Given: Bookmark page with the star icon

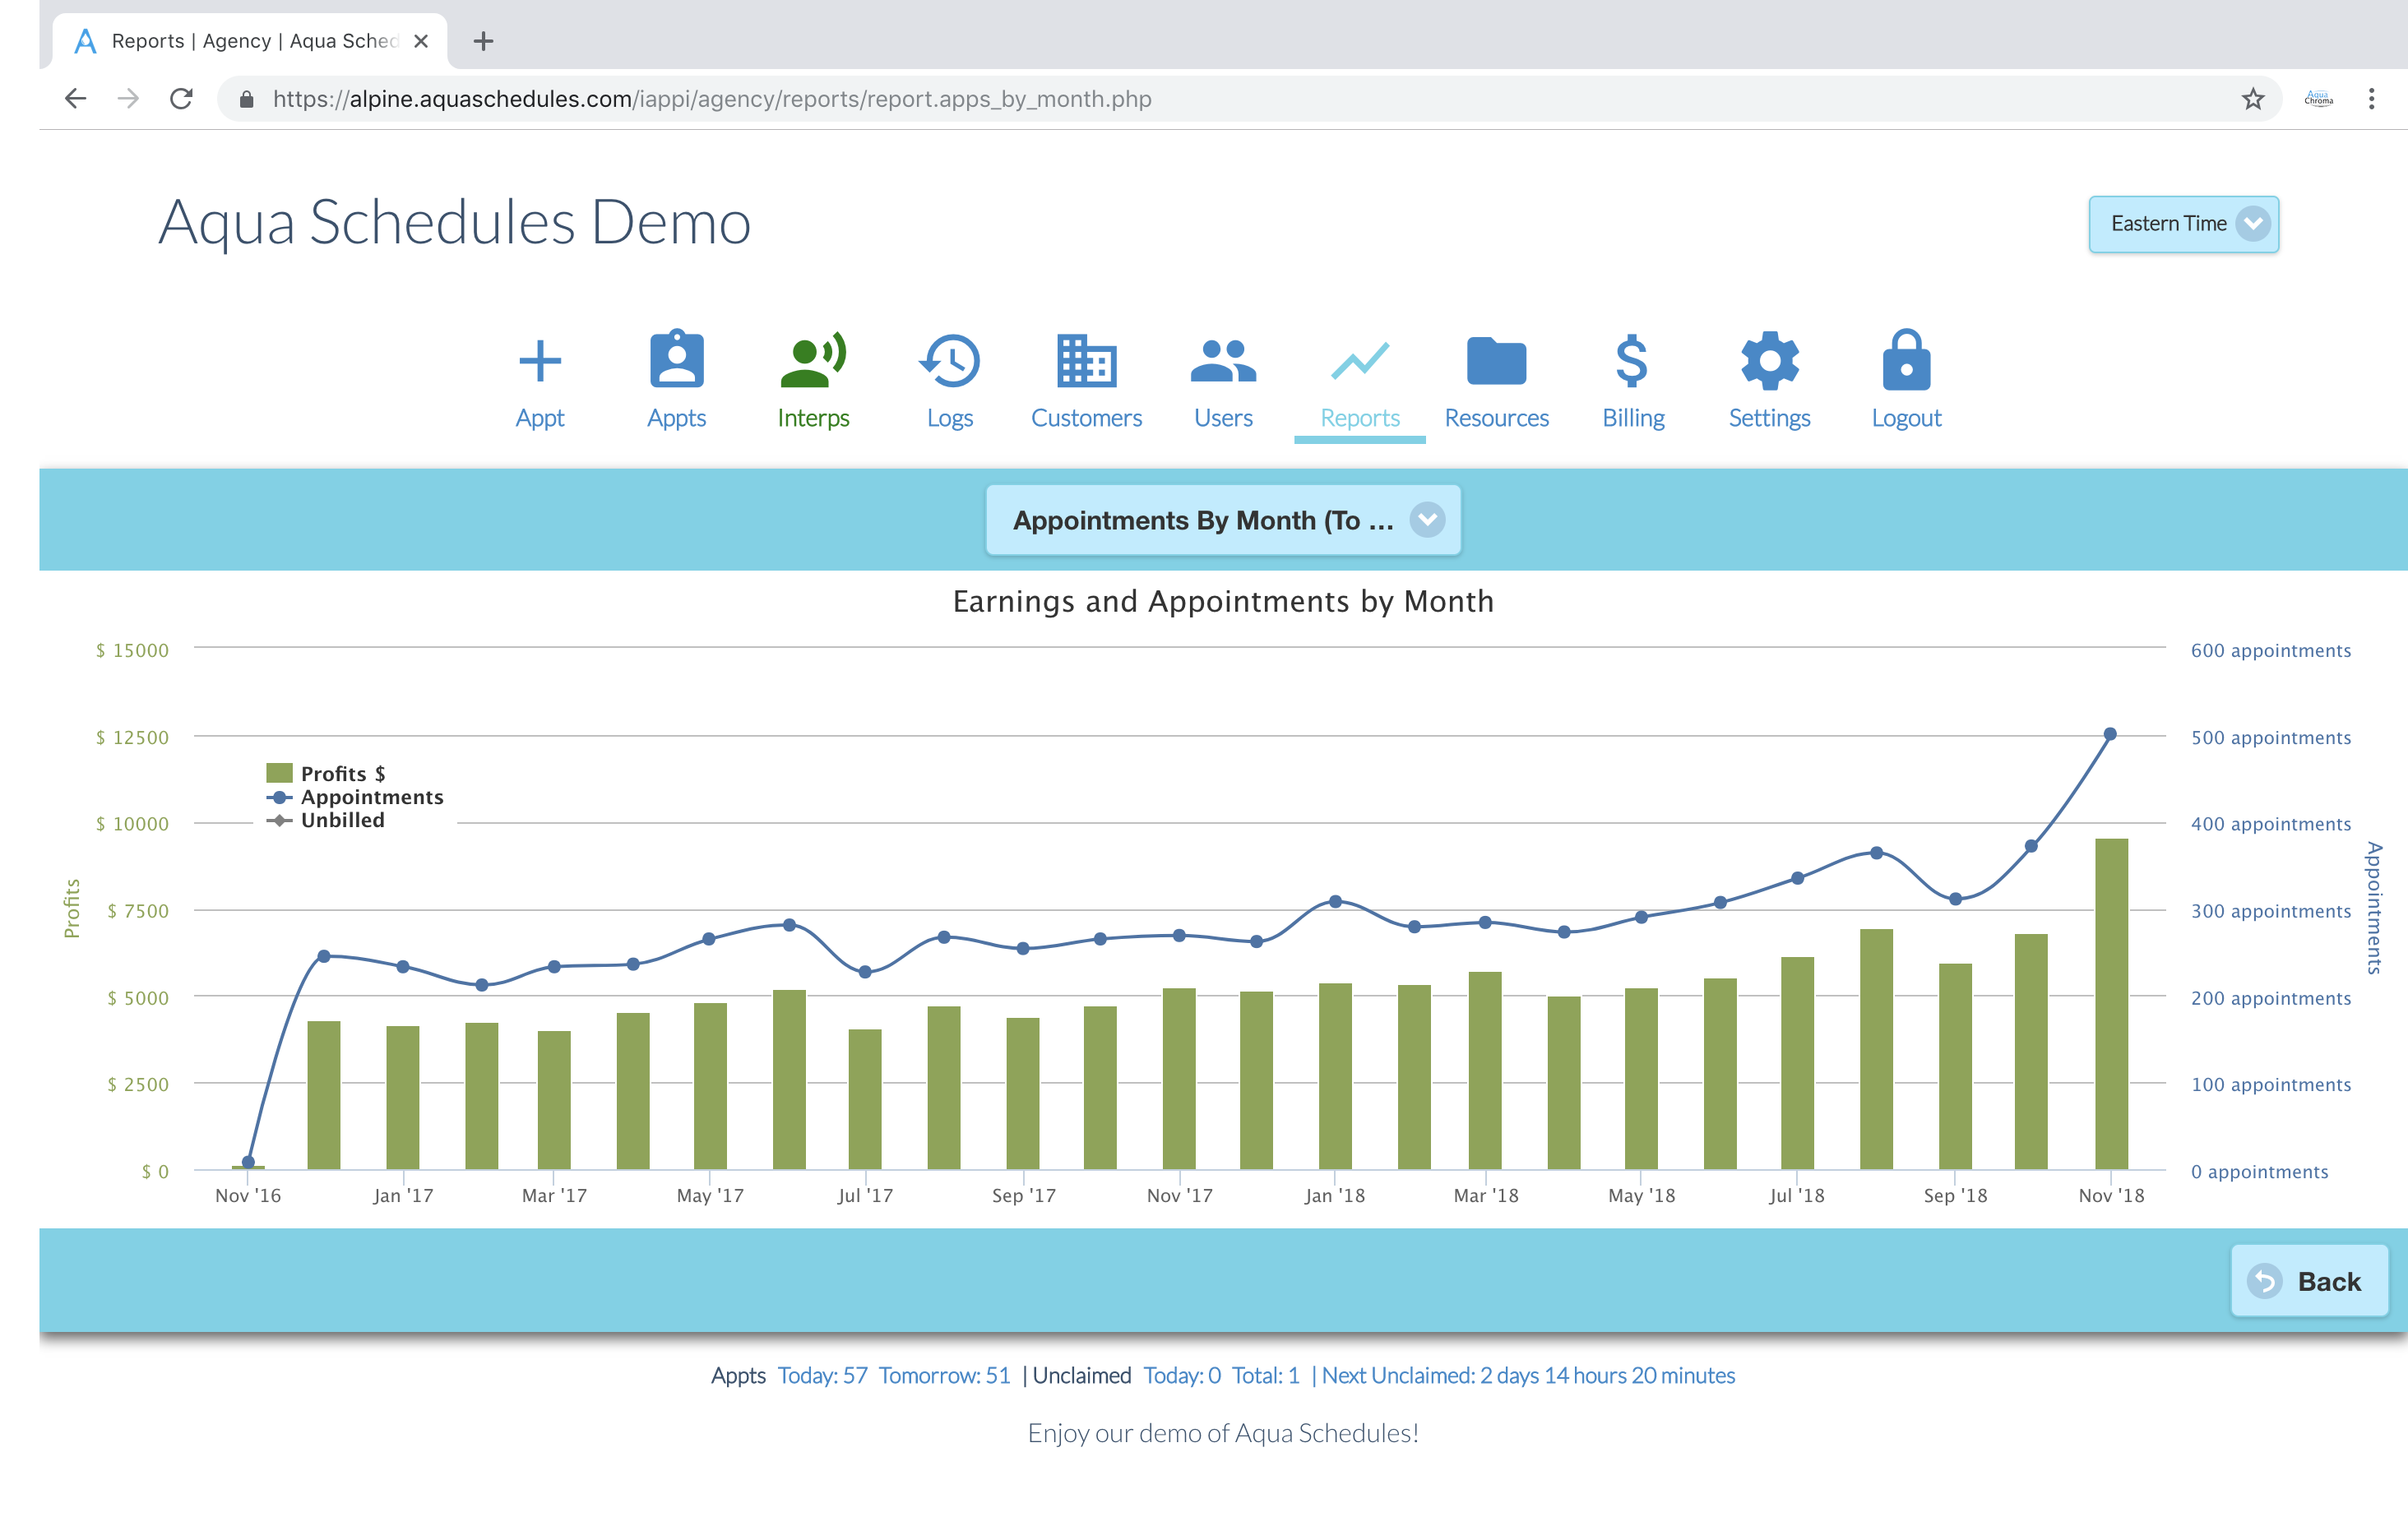Looking at the screenshot, I should tap(2252, 98).
